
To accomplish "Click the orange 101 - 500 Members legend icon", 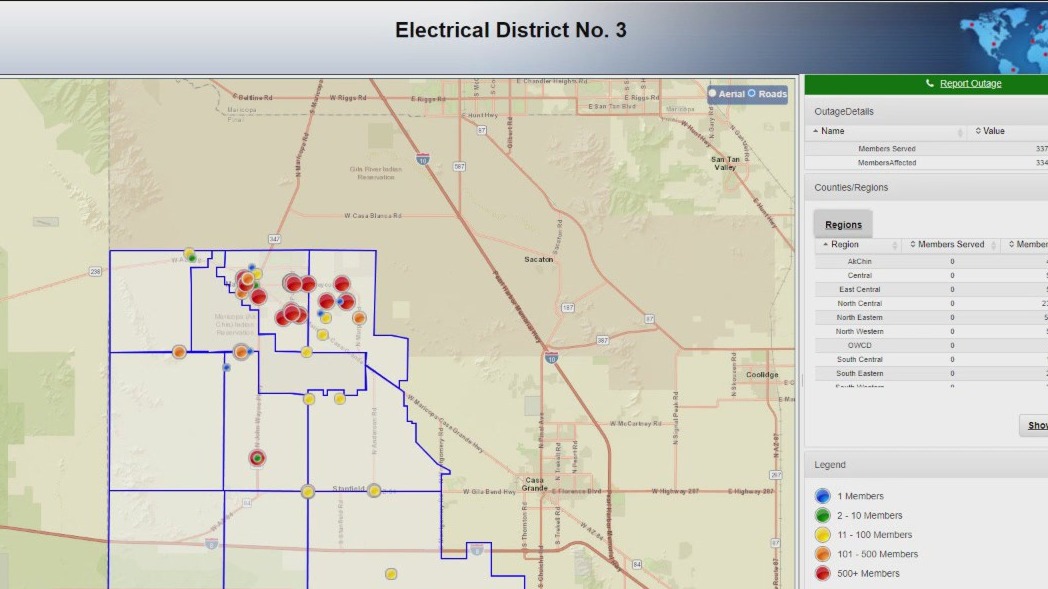I will 821,553.
